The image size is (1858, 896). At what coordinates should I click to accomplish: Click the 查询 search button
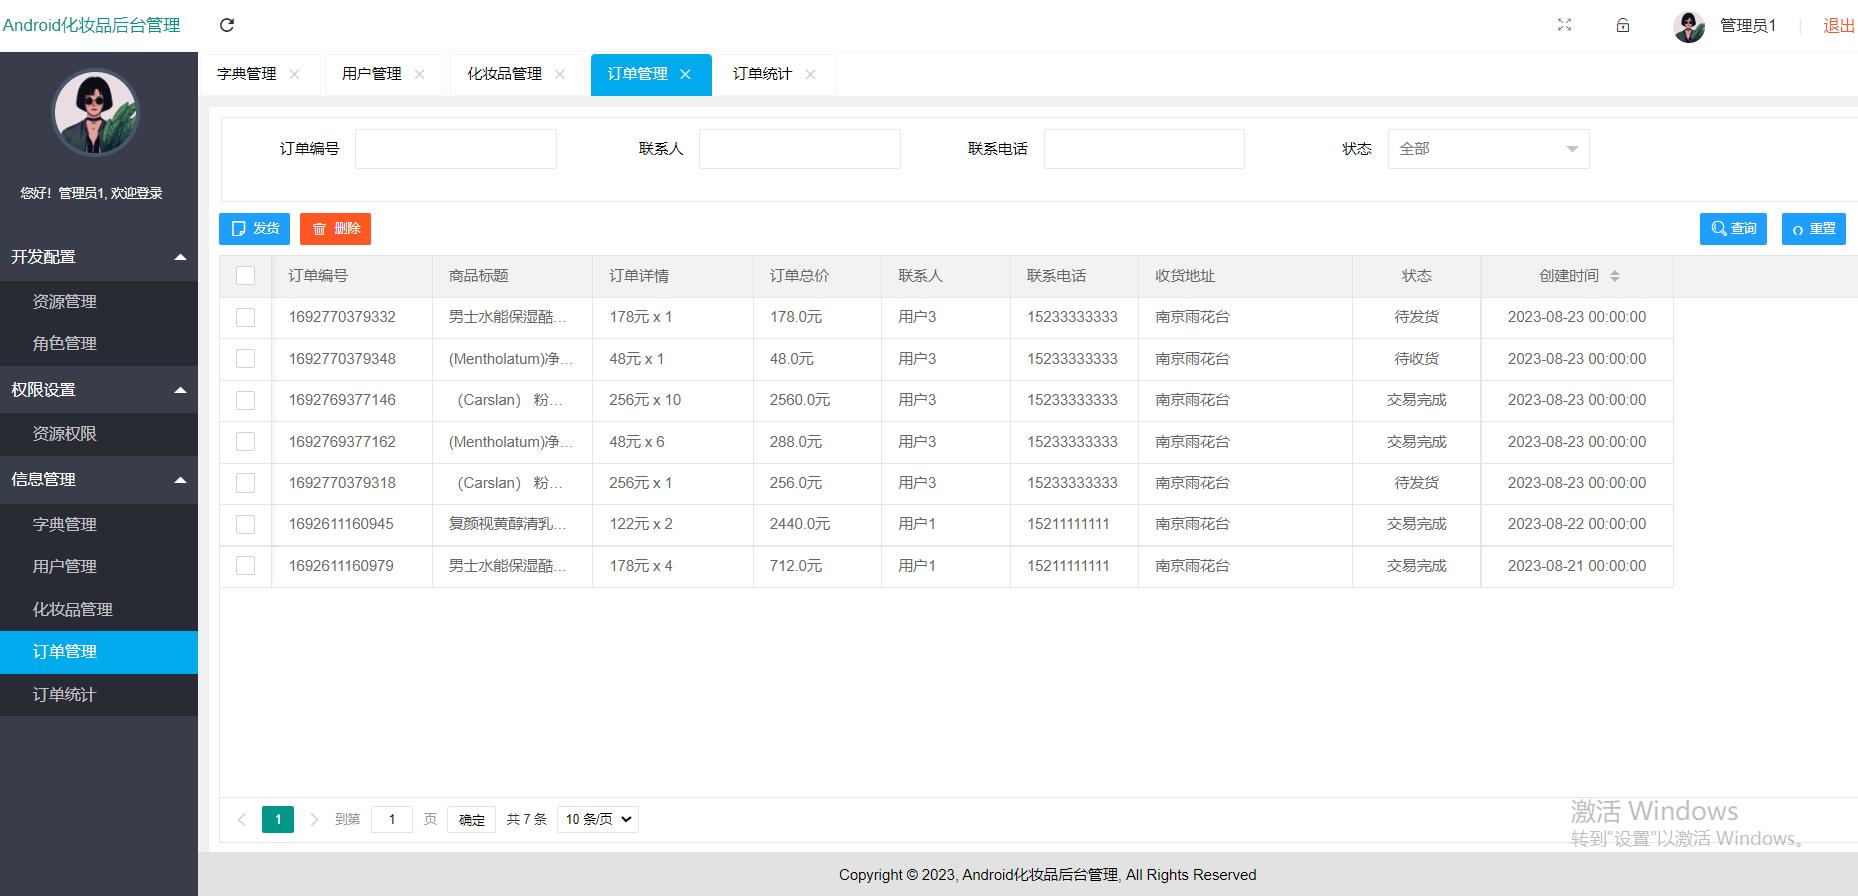click(1733, 229)
